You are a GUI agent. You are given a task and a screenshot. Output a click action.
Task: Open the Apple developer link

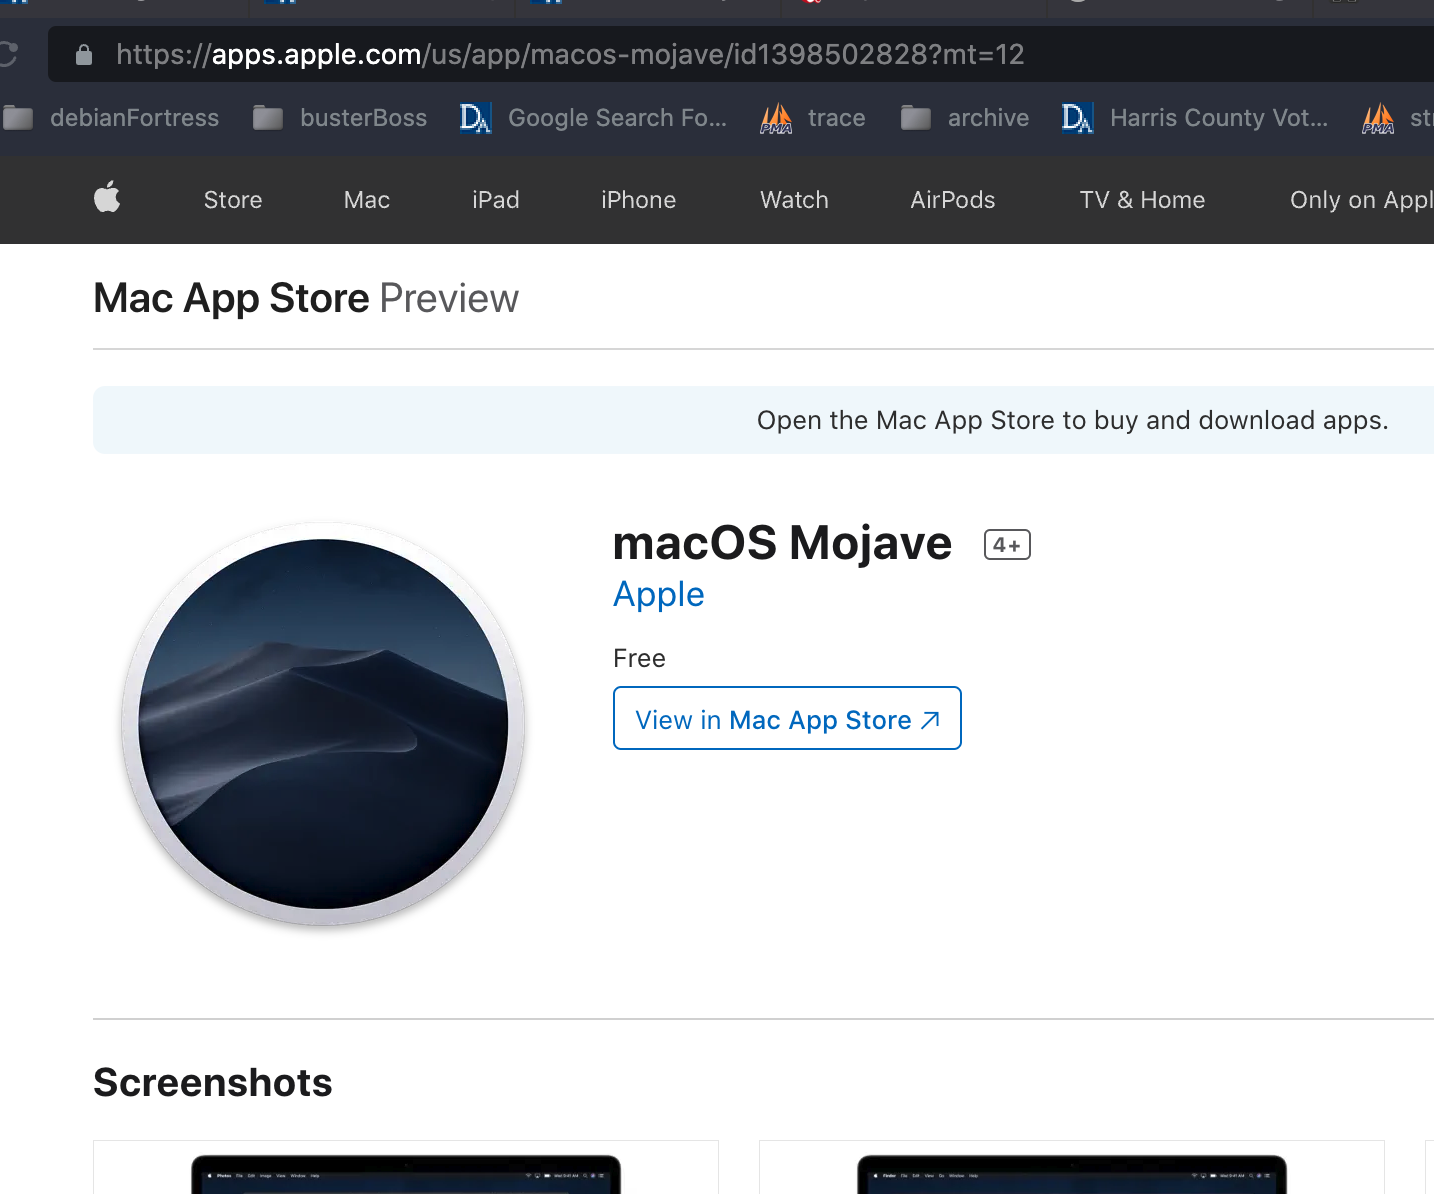click(659, 595)
